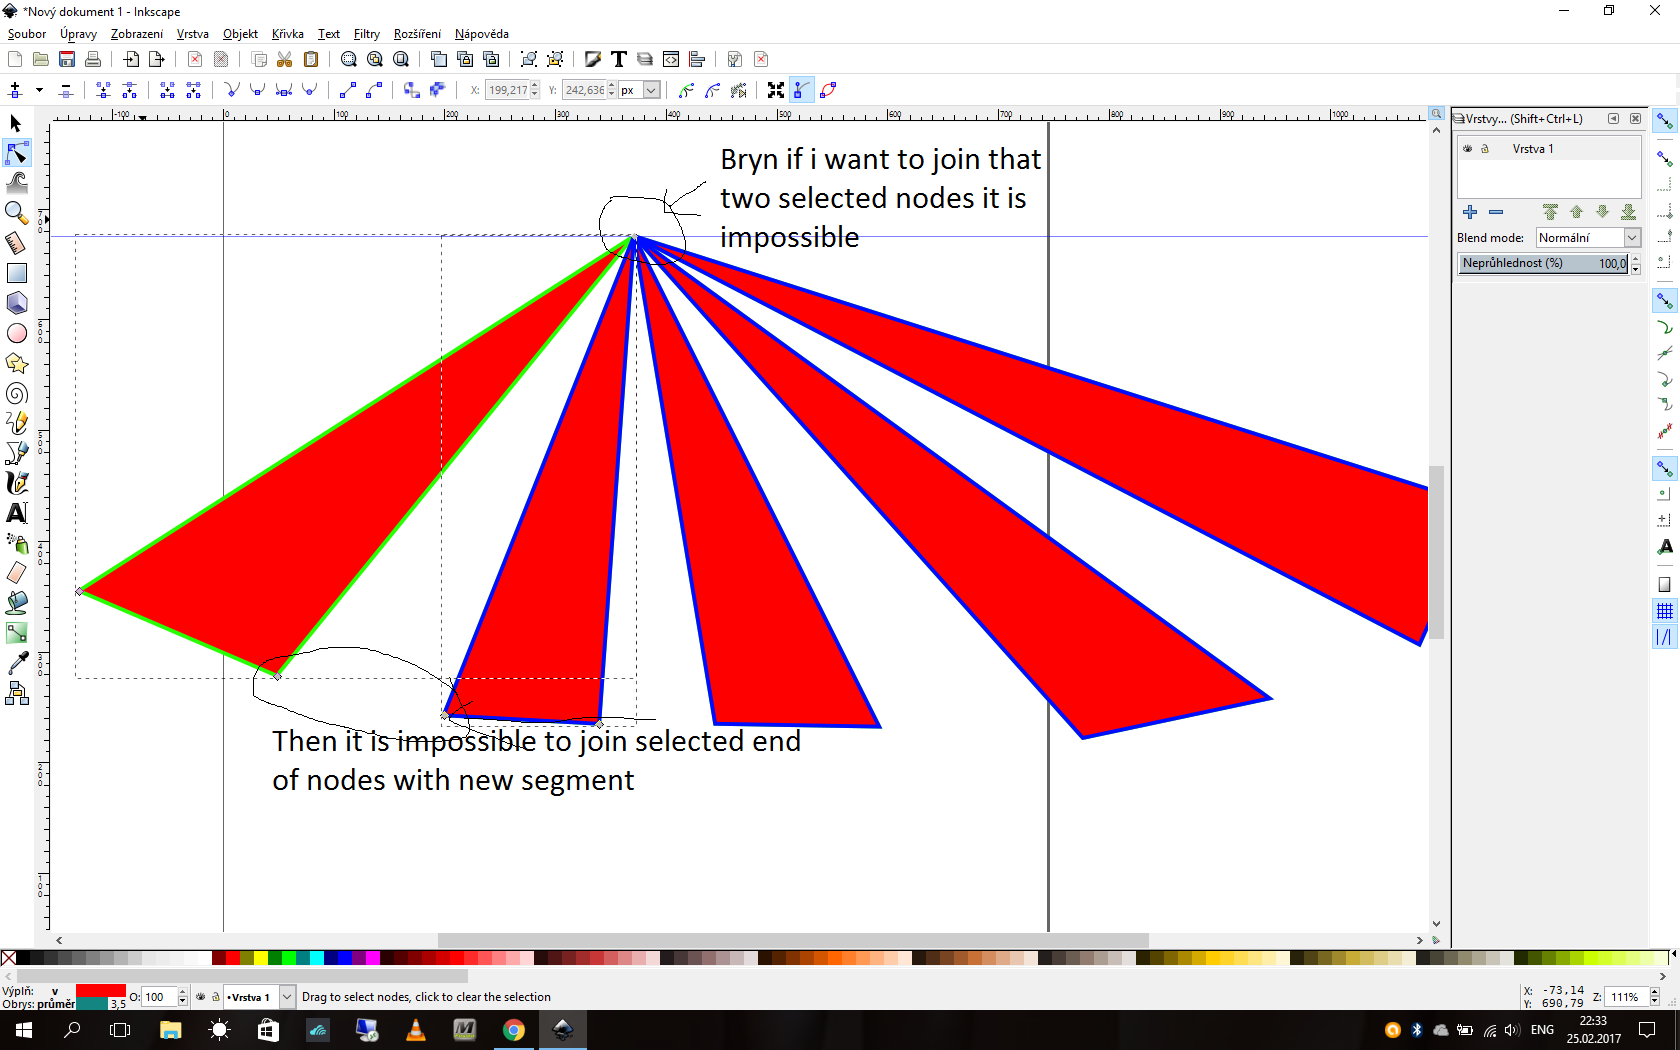Toggle visibility eye of Vrstva 1
This screenshot has height=1050, width=1680.
pos(1468,149)
